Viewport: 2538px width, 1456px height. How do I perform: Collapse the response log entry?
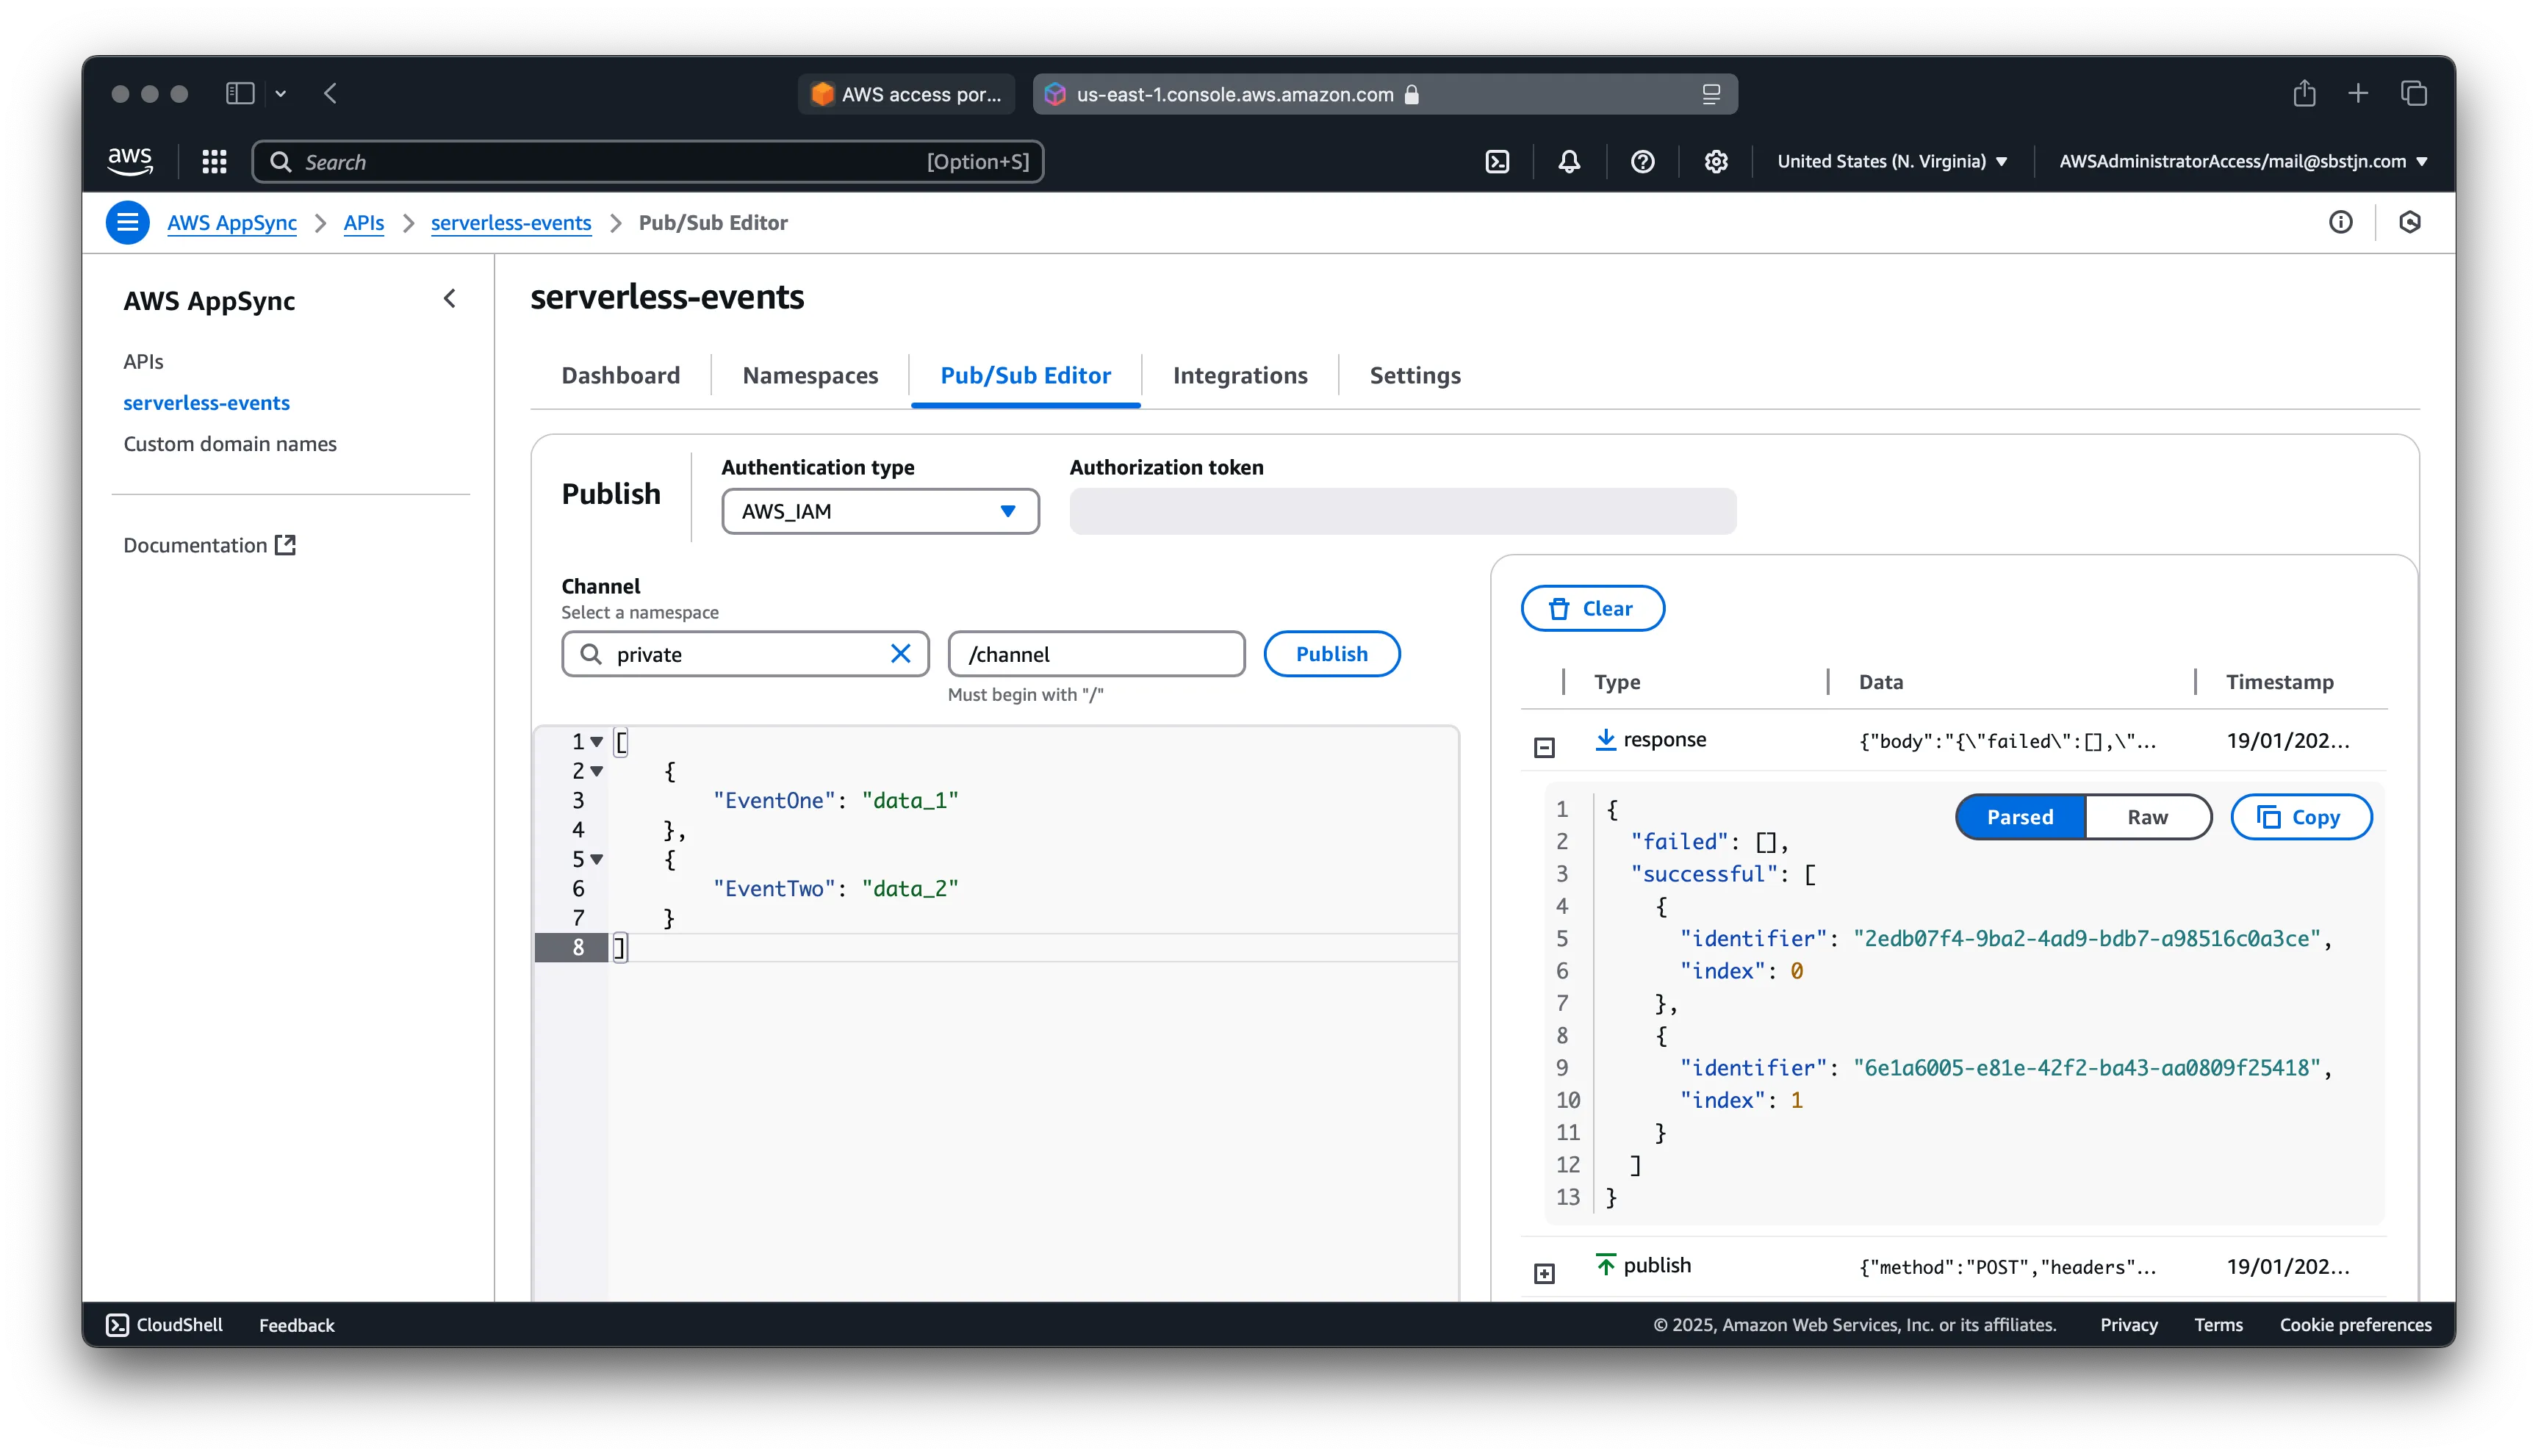[x=1544, y=746]
